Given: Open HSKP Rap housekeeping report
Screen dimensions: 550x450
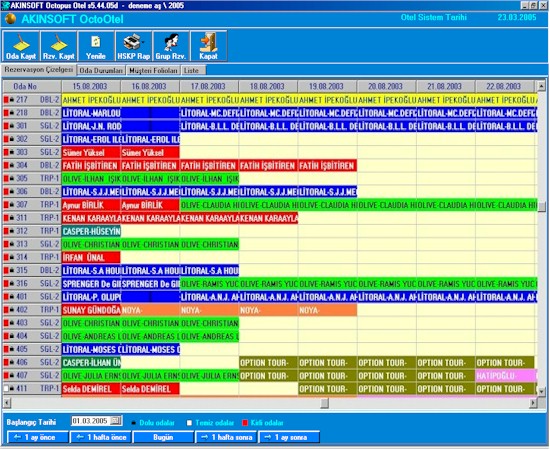Looking at the screenshot, I should (133, 46).
